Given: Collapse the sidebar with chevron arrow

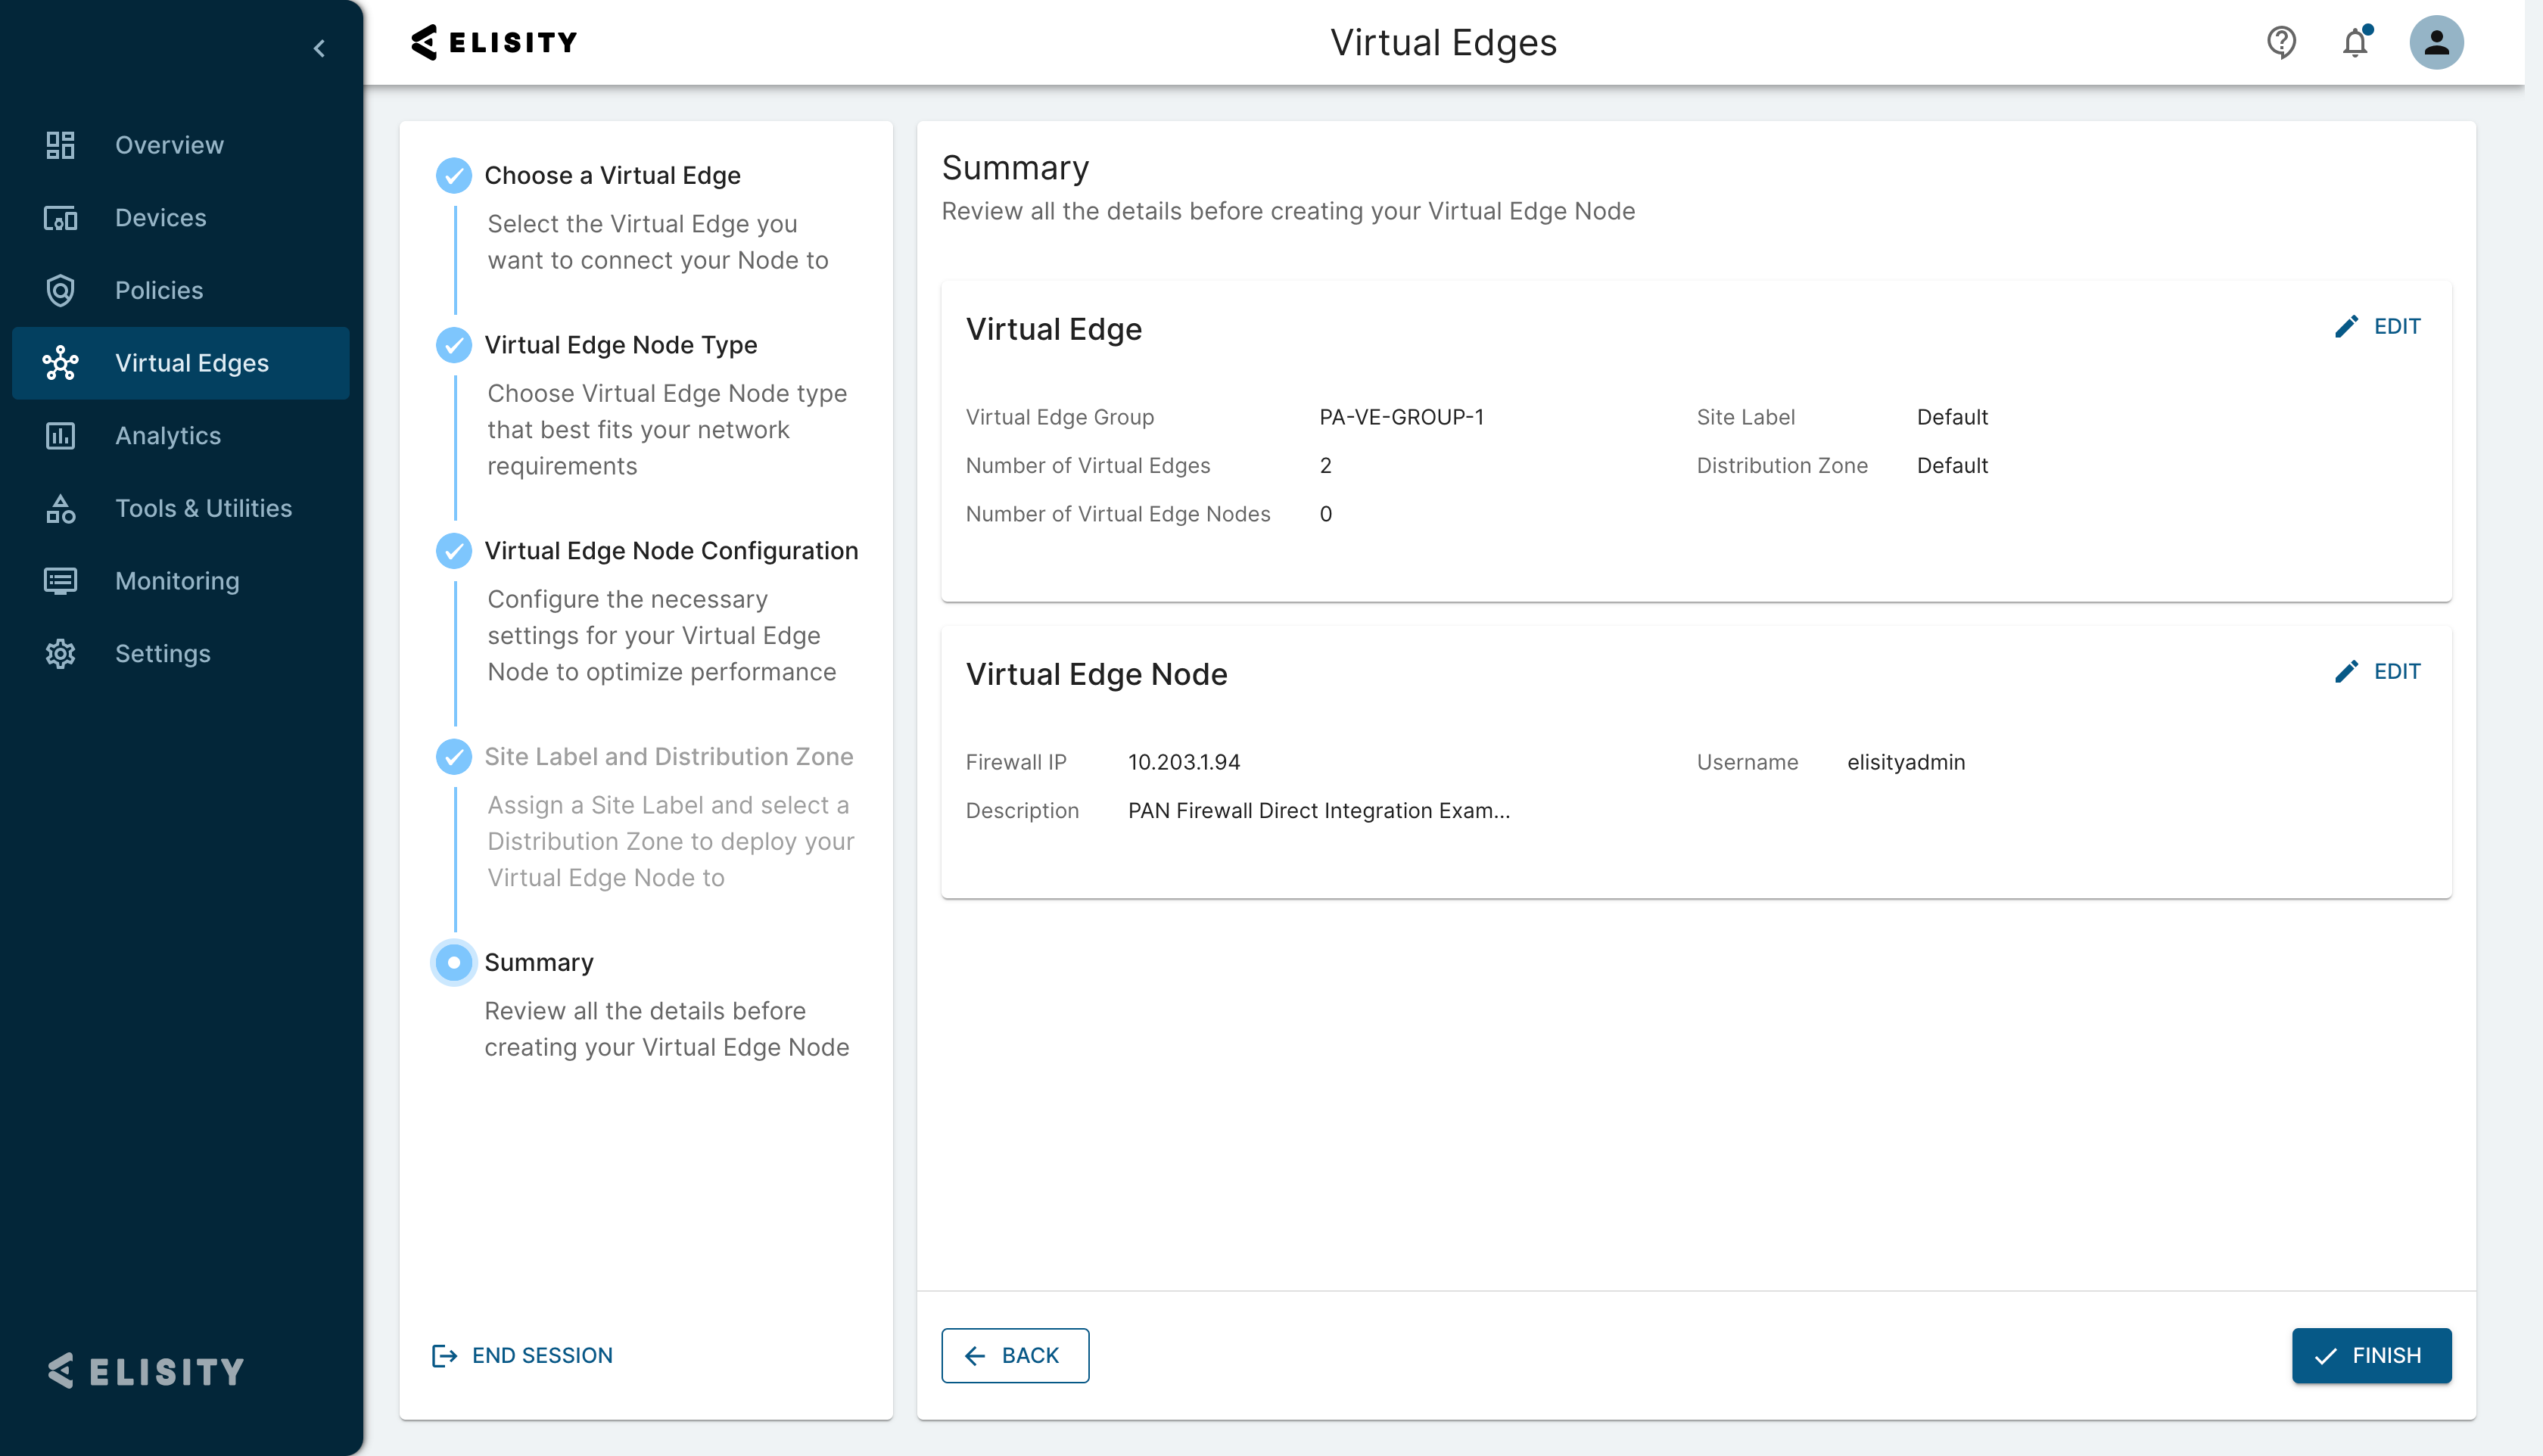Looking at the screenshot, I should coord(319,48).
